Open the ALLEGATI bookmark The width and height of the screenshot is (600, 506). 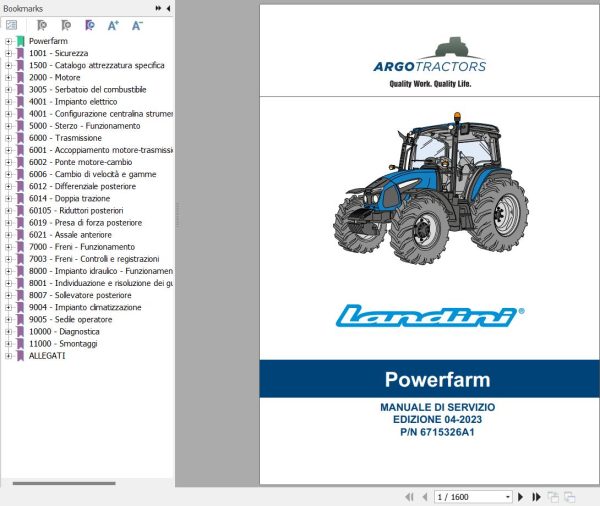click(47, 356)
